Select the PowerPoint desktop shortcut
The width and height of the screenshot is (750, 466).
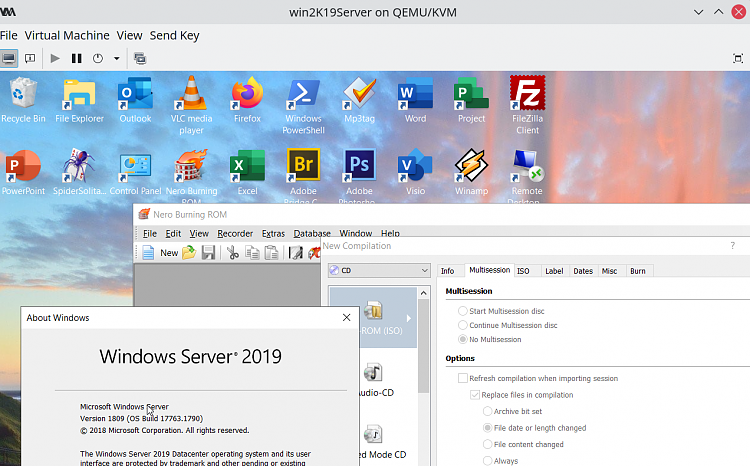(x=23, y=172)
